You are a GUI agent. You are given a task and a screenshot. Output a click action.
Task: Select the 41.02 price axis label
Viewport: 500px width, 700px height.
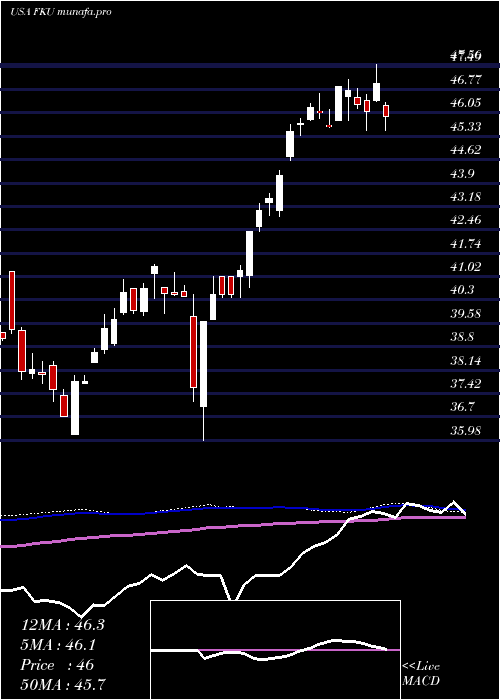coord(466,267)
